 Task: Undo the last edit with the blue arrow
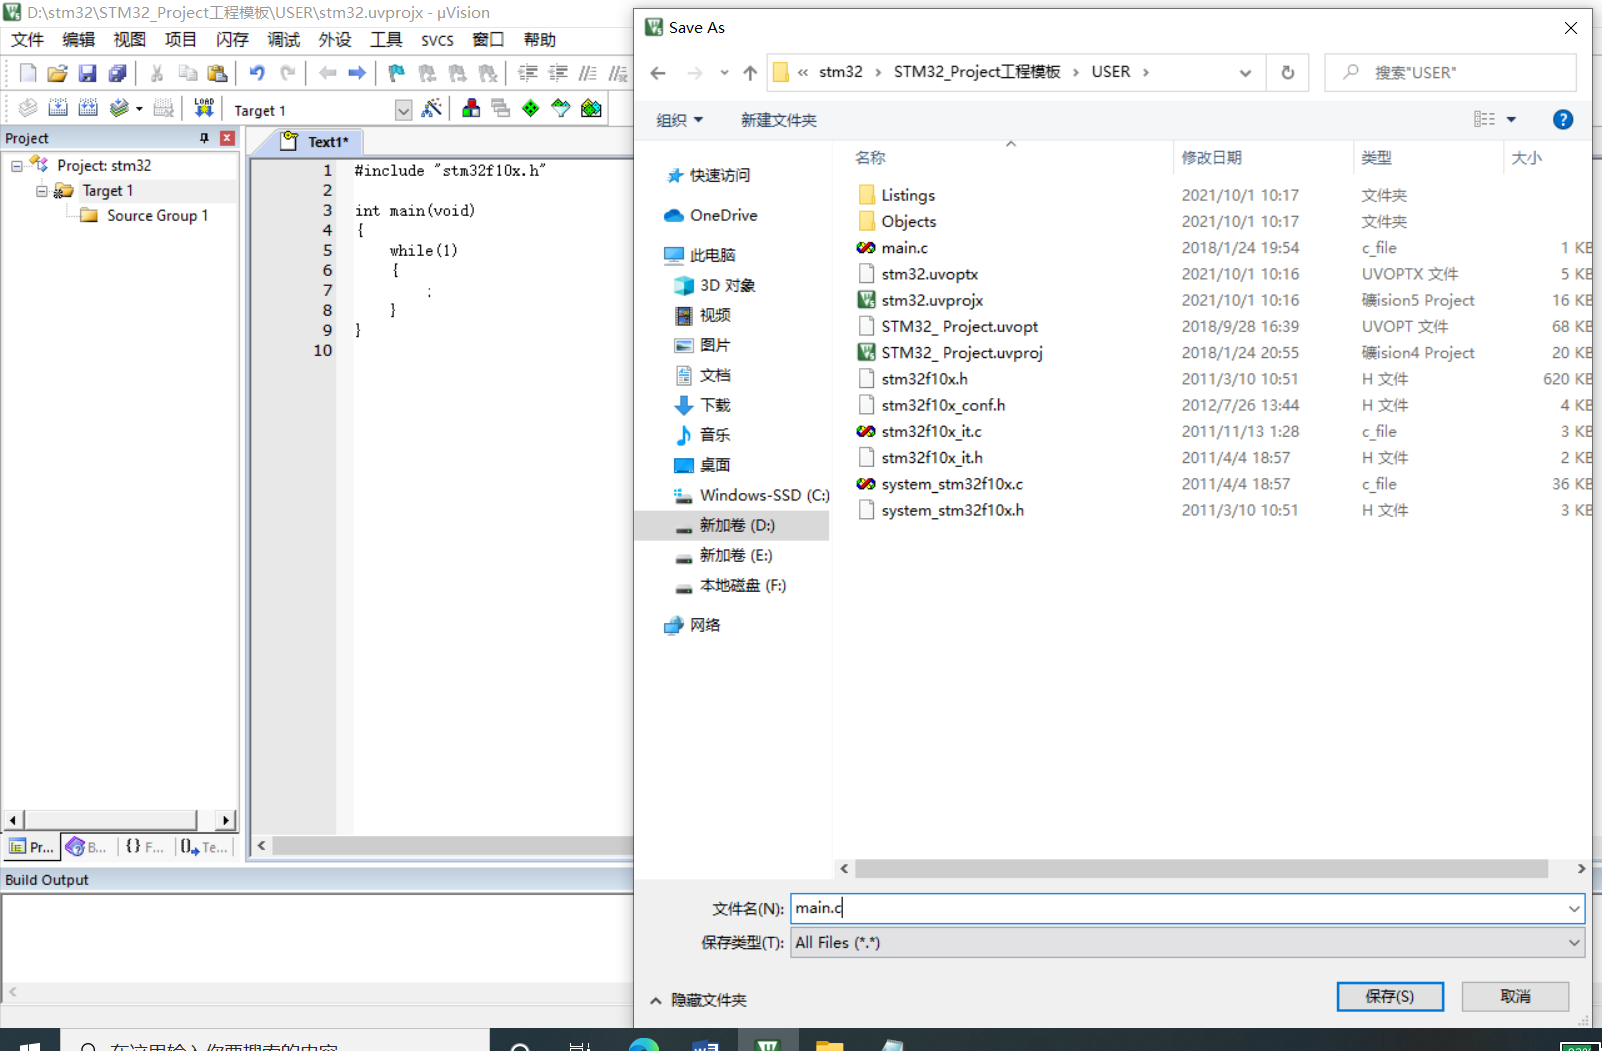click(x=257, y=73)
